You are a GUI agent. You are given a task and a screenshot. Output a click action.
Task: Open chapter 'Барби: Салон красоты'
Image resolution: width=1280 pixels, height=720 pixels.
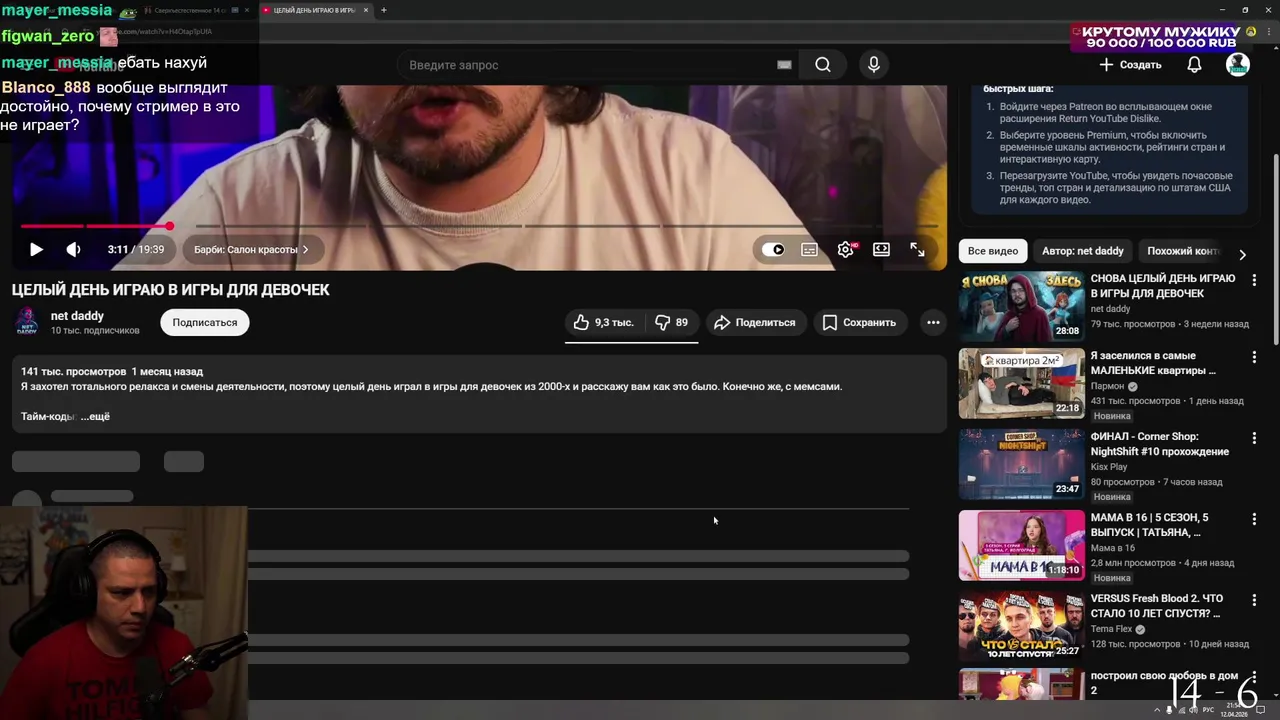pos(251,249)
